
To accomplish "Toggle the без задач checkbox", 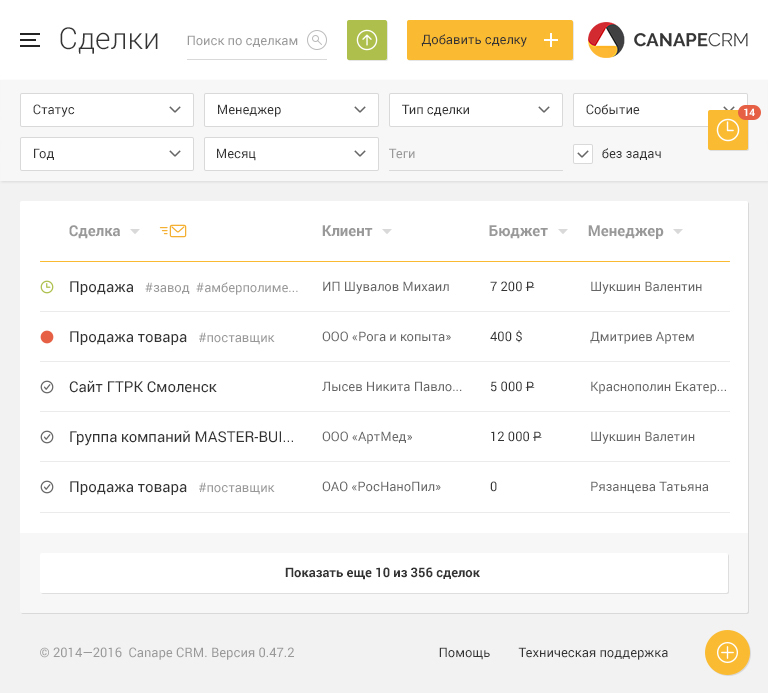I will click(x=583, y=154).
